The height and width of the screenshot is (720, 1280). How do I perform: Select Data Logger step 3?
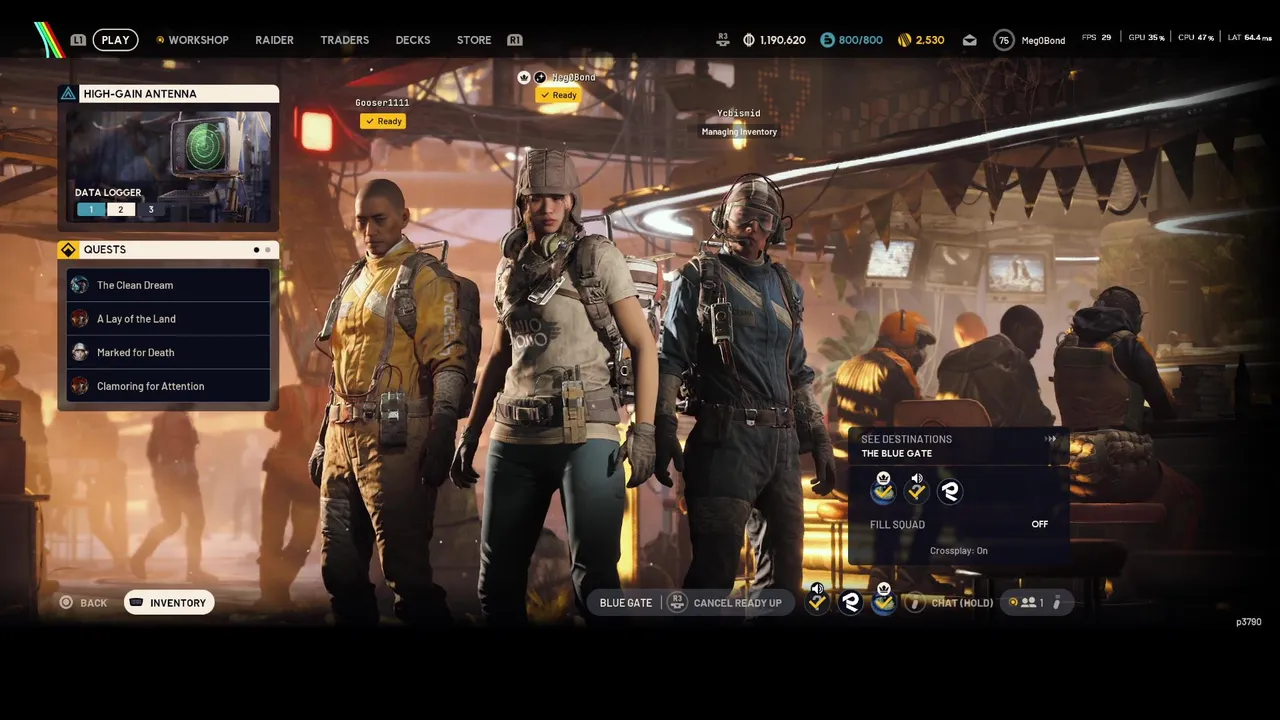(151, 210)
